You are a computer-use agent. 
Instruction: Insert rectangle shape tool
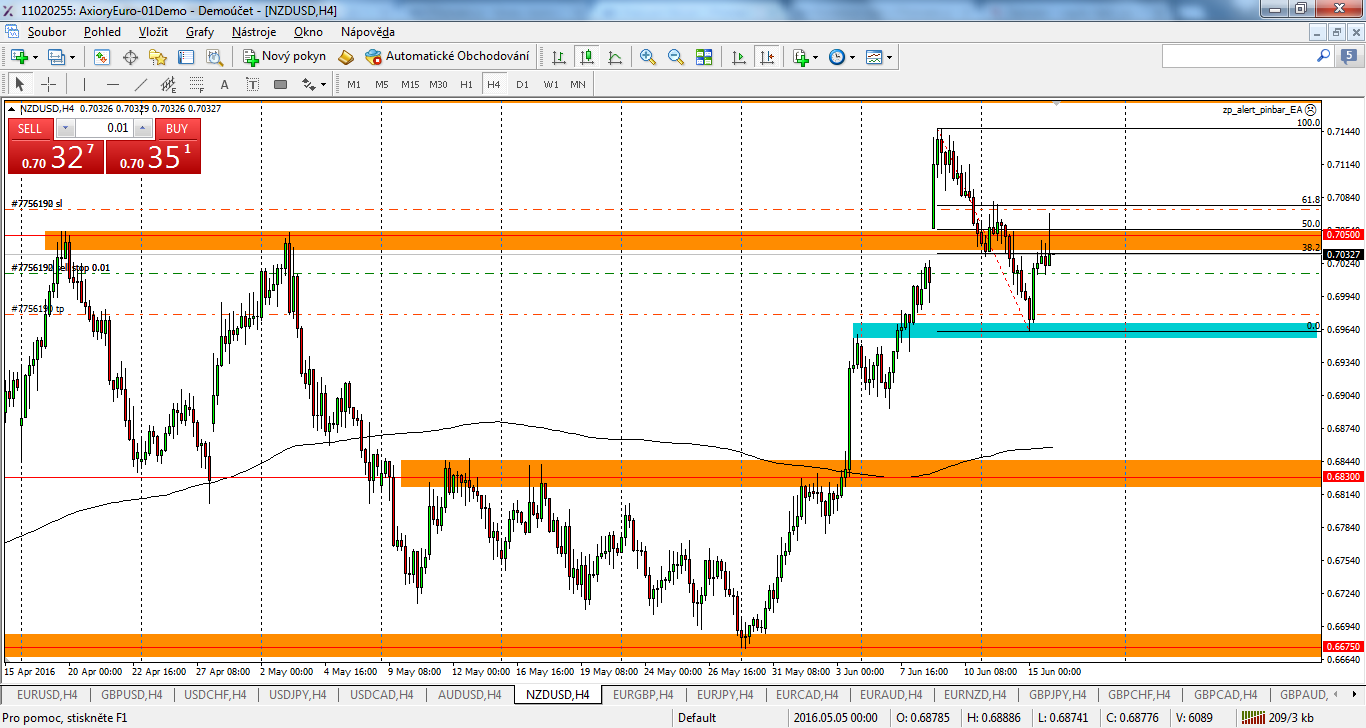280,84
